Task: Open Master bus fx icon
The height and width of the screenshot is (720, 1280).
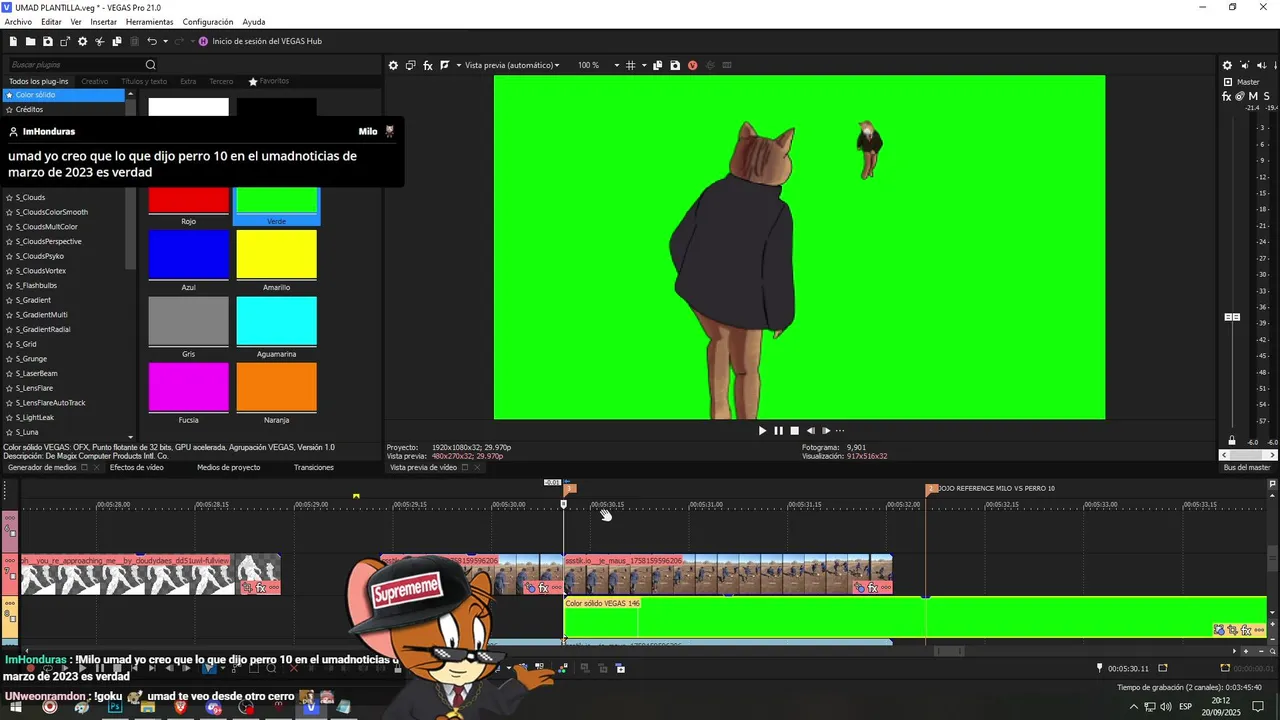Action: (x=1227, y=97)
